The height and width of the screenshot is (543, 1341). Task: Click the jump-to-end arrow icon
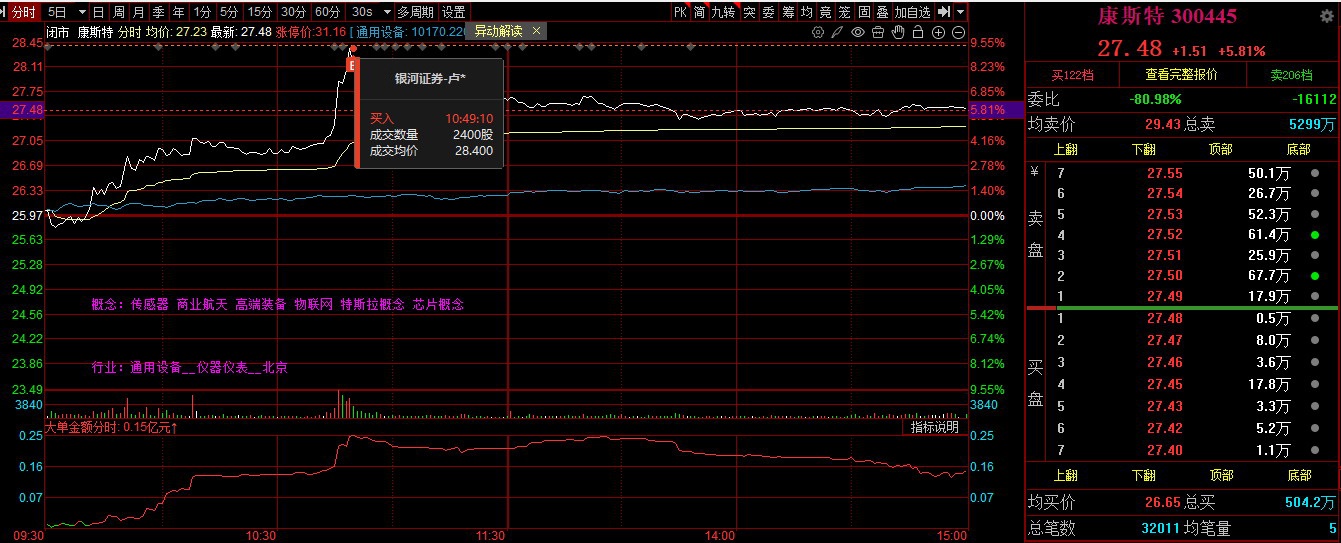943,12
